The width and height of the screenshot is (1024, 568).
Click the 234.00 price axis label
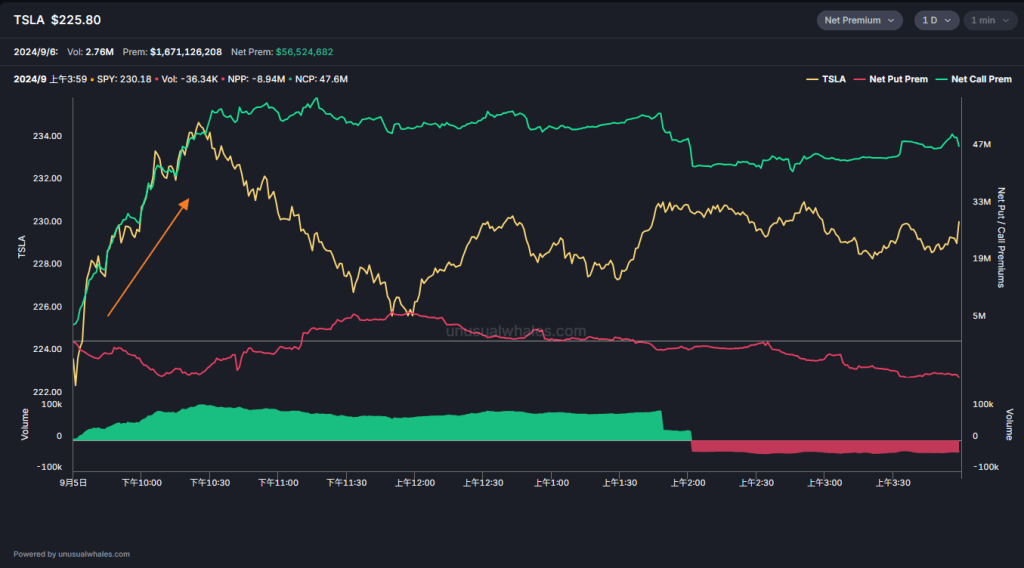(49, 136)
